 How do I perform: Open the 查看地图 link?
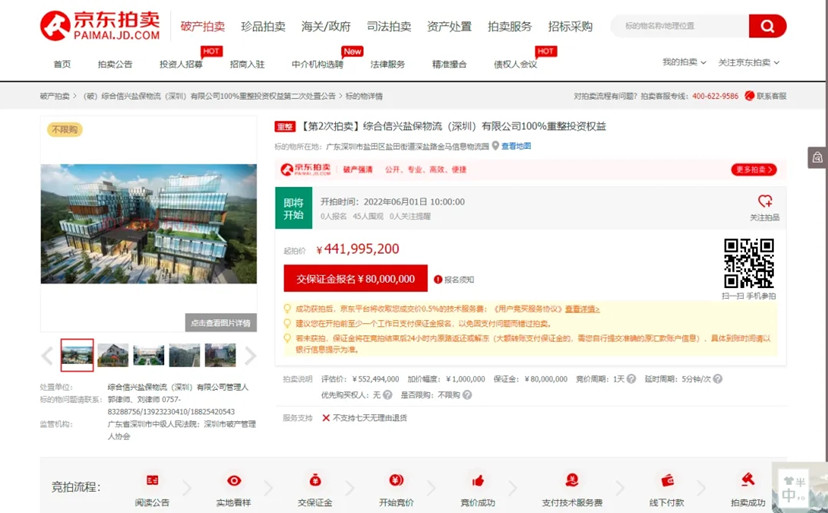(x=516, y=146)
